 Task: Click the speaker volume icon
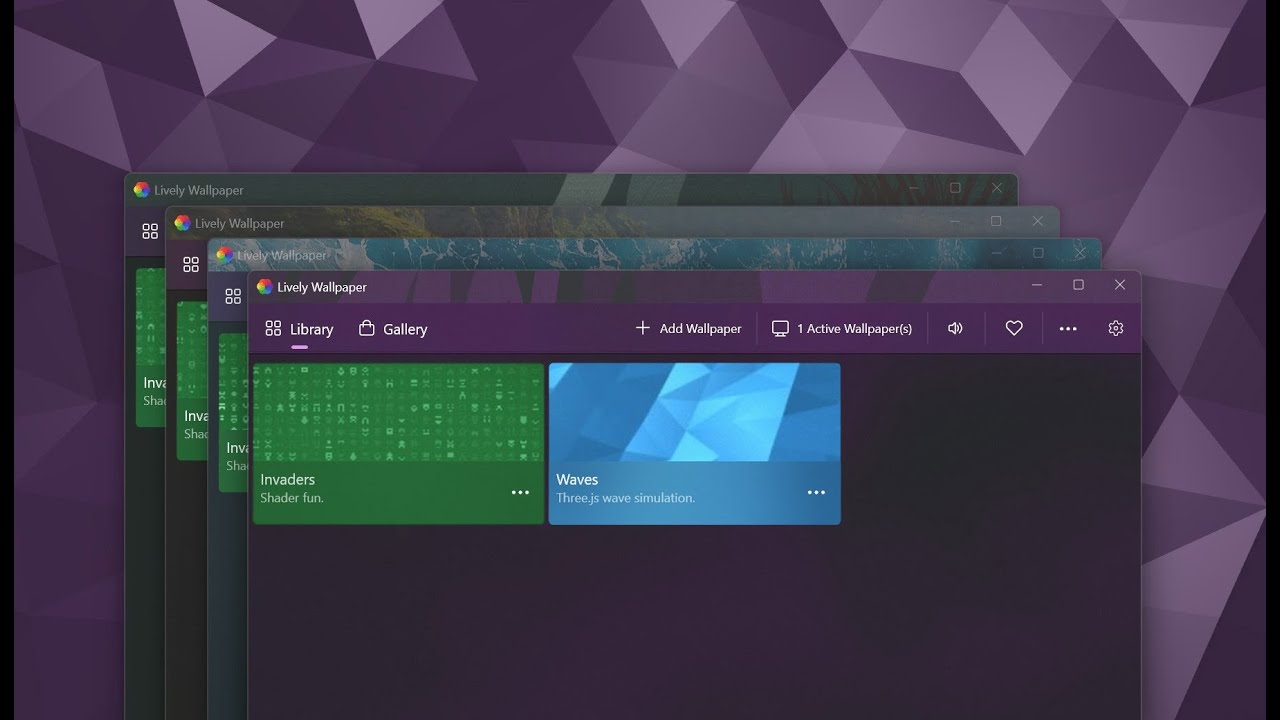point(955,328)
